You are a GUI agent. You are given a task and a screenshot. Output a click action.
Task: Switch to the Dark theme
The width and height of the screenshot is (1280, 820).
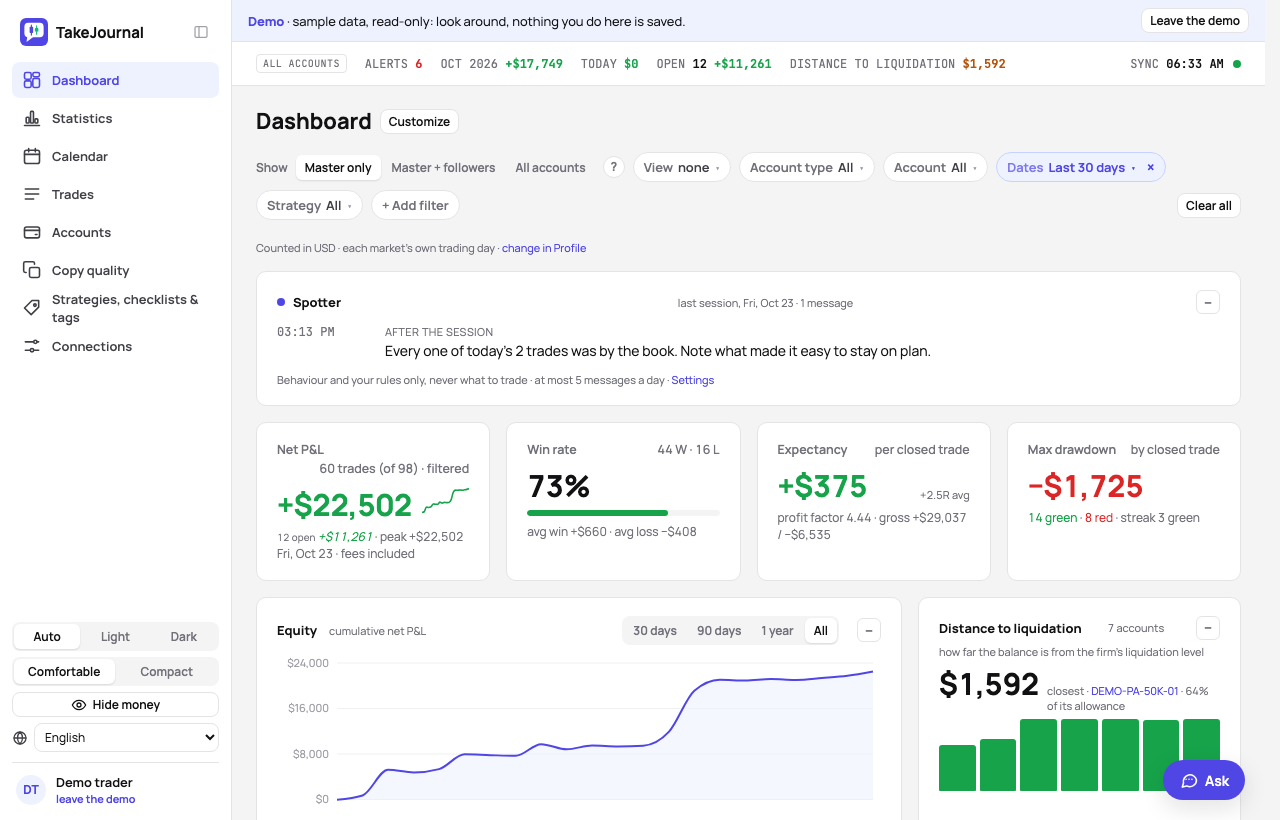click(184, 637)
